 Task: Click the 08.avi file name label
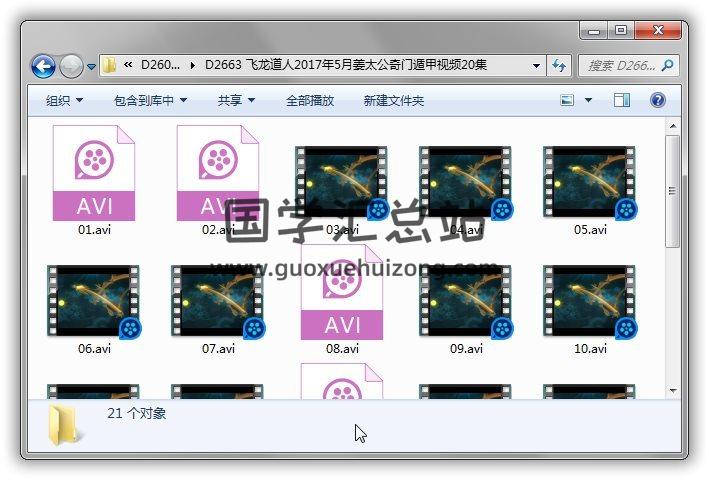pyautogui.click(x=342, y=348)
